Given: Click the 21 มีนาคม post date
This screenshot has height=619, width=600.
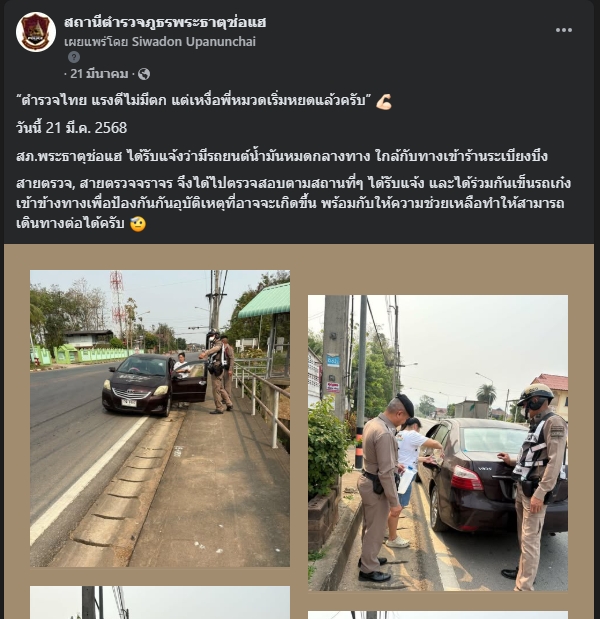Looking at the screenshot, I should point(99,74).
